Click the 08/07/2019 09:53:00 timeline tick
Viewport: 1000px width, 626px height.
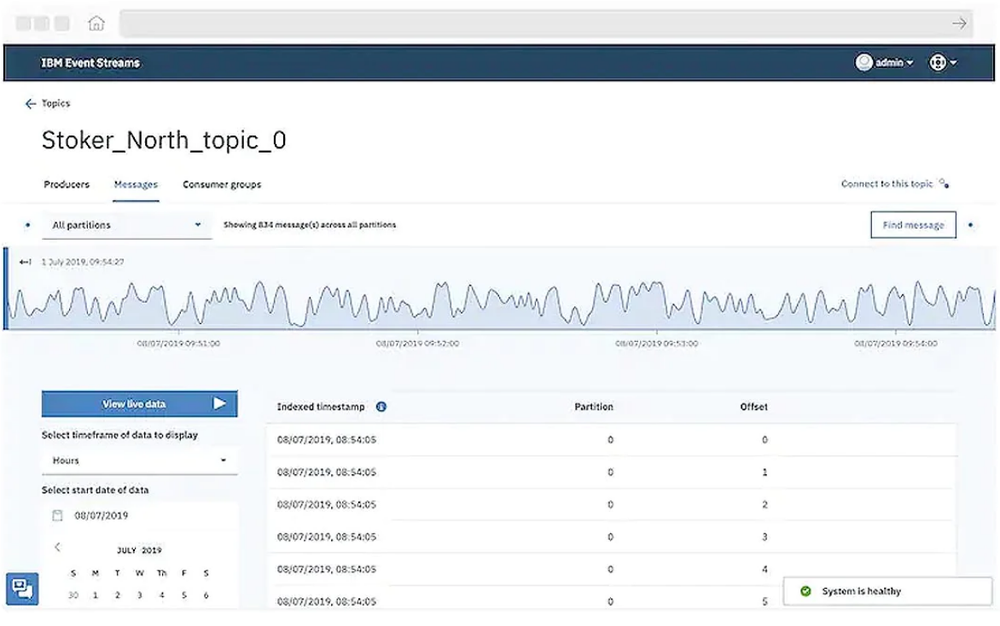click(x=656, y=343)
